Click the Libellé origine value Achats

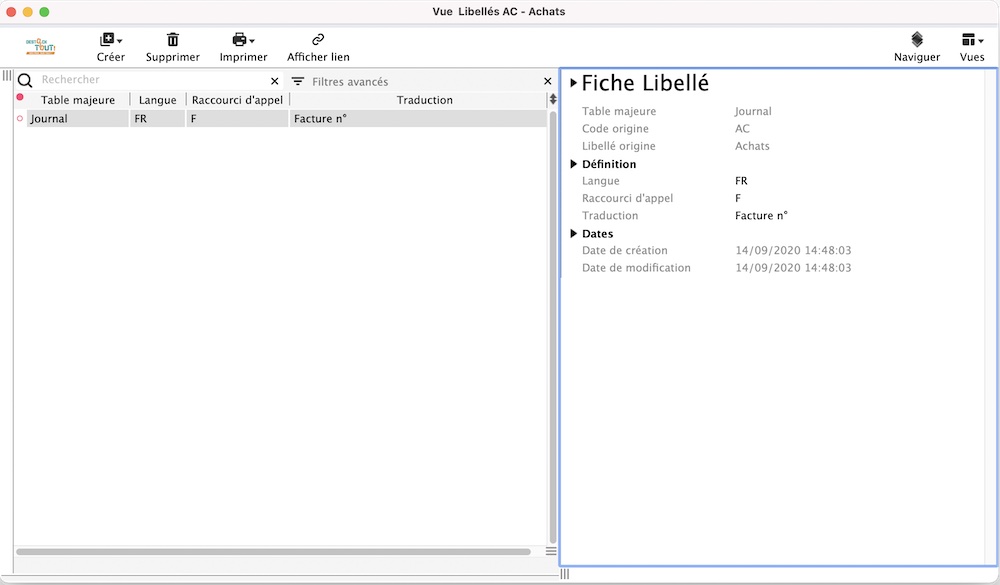(752, 146)
